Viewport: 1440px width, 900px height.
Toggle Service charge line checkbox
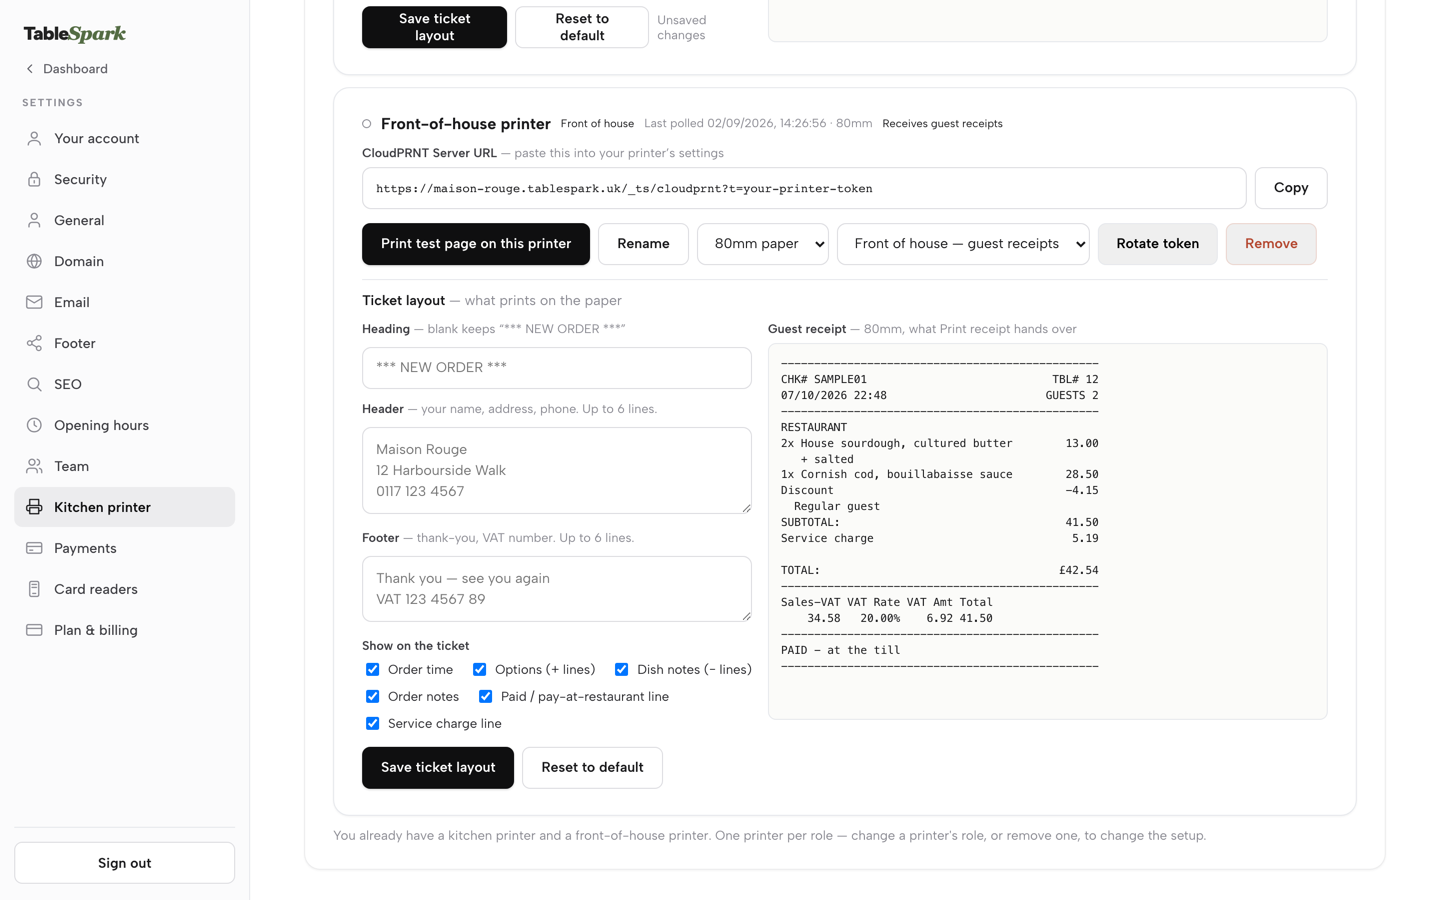372,724
